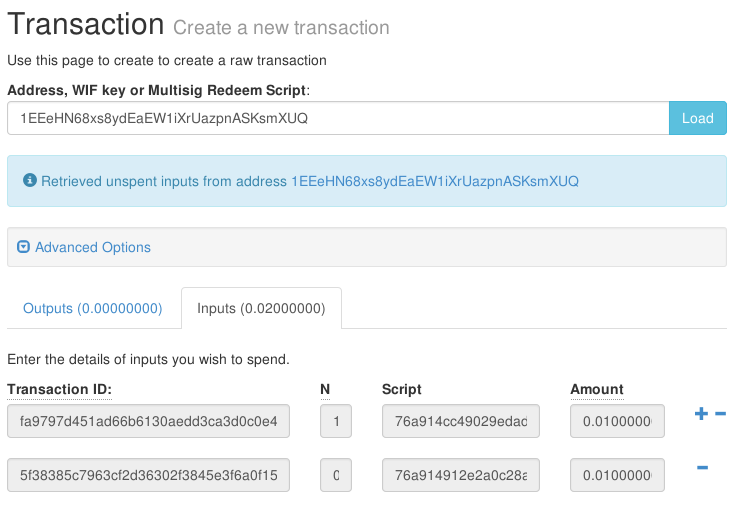Select the second row Script field
Image resolution: width=745 pixels, height=508 pixels.
tap(460, 475)
